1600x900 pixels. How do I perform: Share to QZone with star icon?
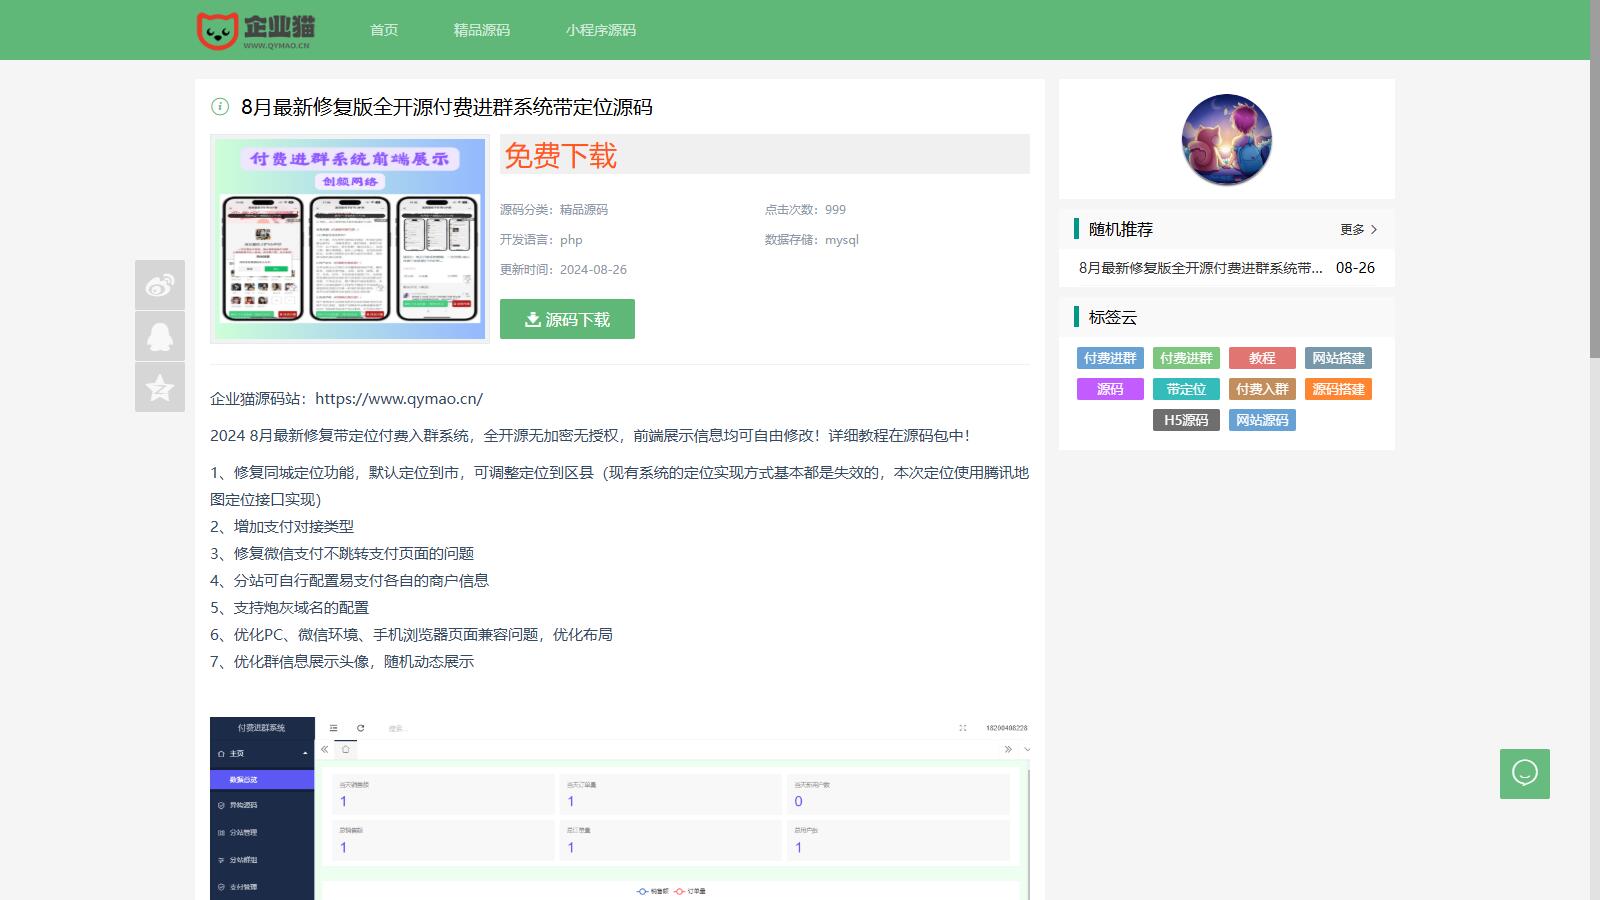160,387
